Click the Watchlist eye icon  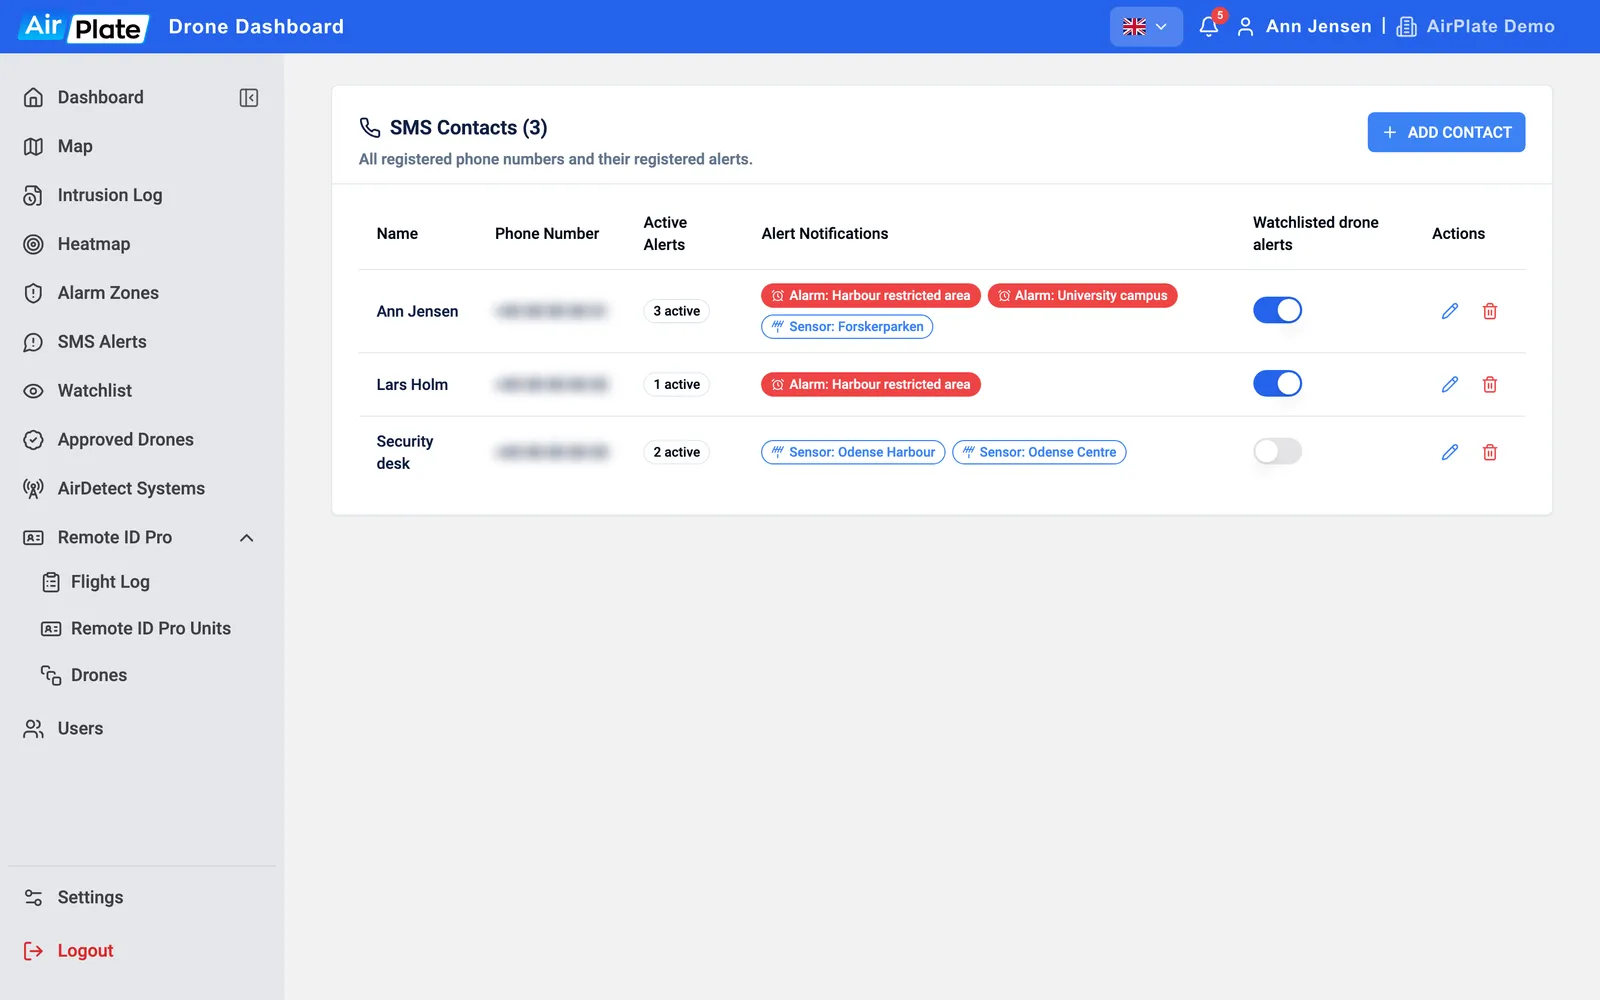tap(33, 391)
